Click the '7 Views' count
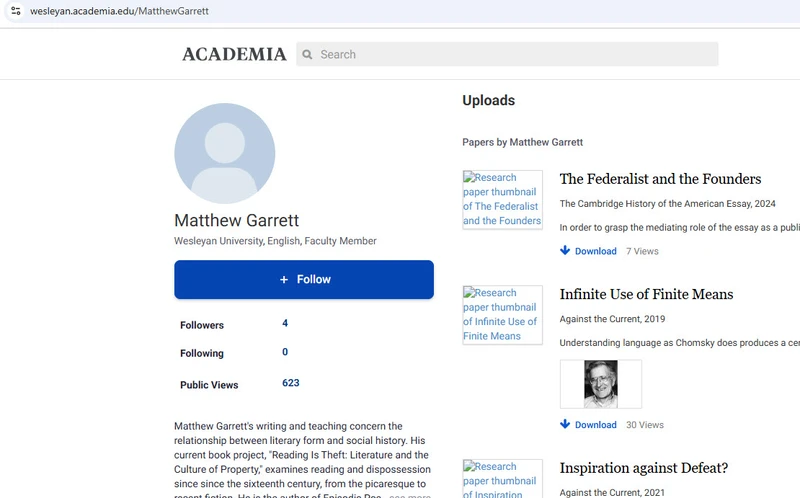800x498 pixels. [x=642, y=251]
